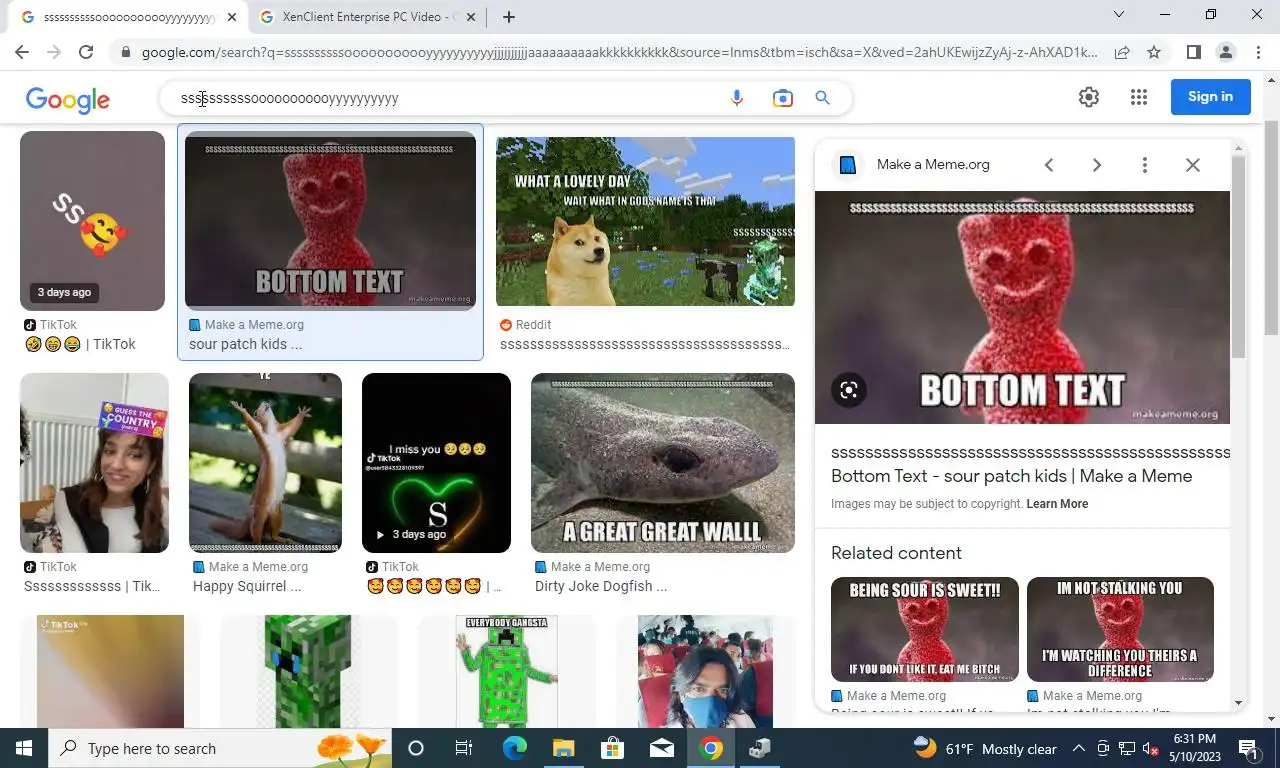Click the magnifier search button

pyautogui.click(x=823, y=98)
